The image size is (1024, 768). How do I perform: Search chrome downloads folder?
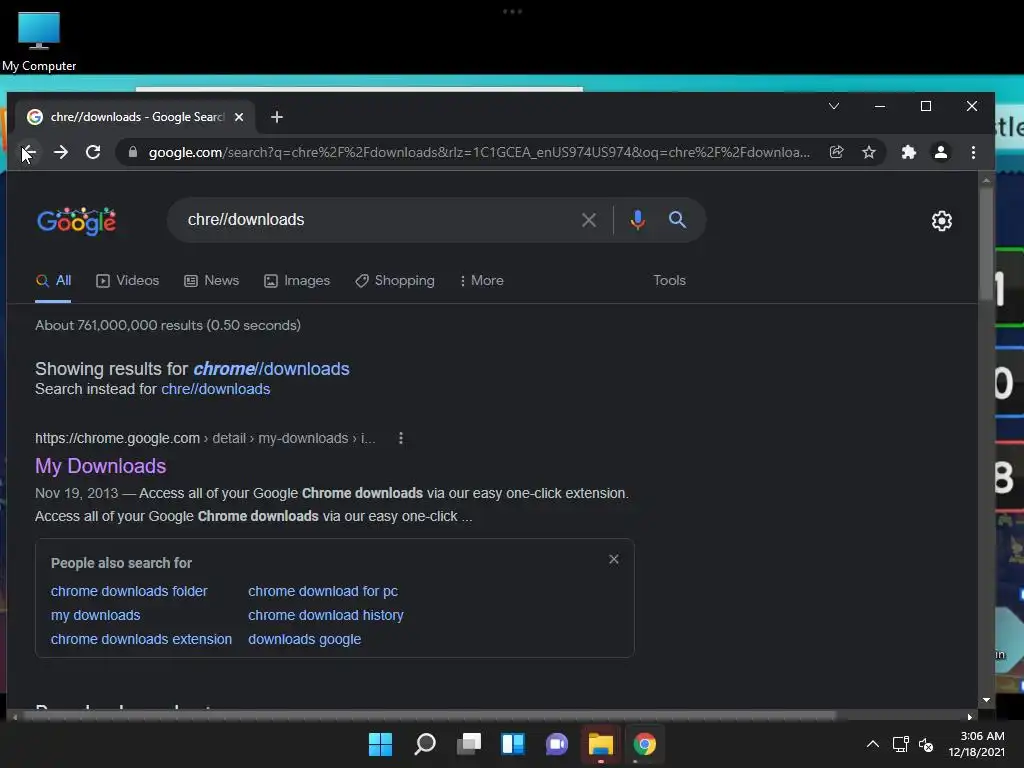tap(129, 591)
